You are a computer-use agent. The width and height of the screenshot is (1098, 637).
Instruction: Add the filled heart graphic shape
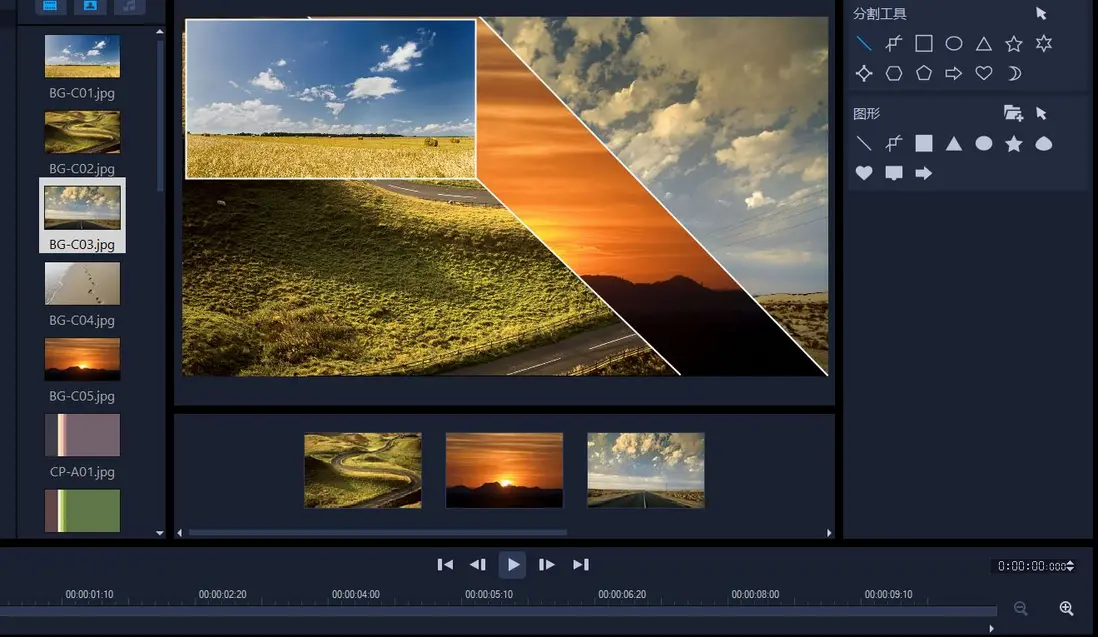pos(864,173)
